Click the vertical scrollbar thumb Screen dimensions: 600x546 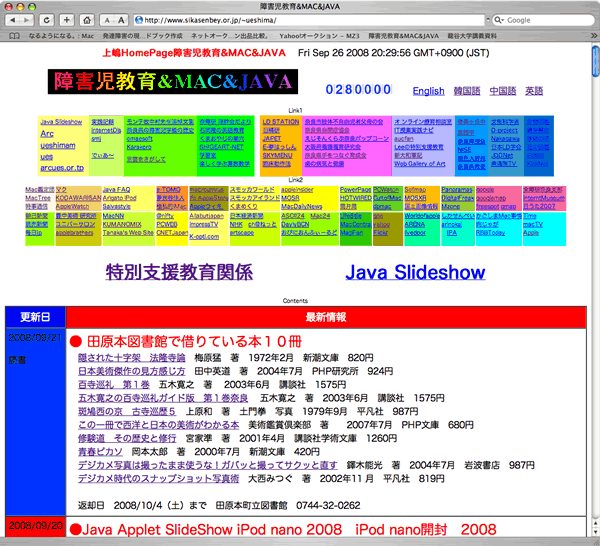[595, 61]
